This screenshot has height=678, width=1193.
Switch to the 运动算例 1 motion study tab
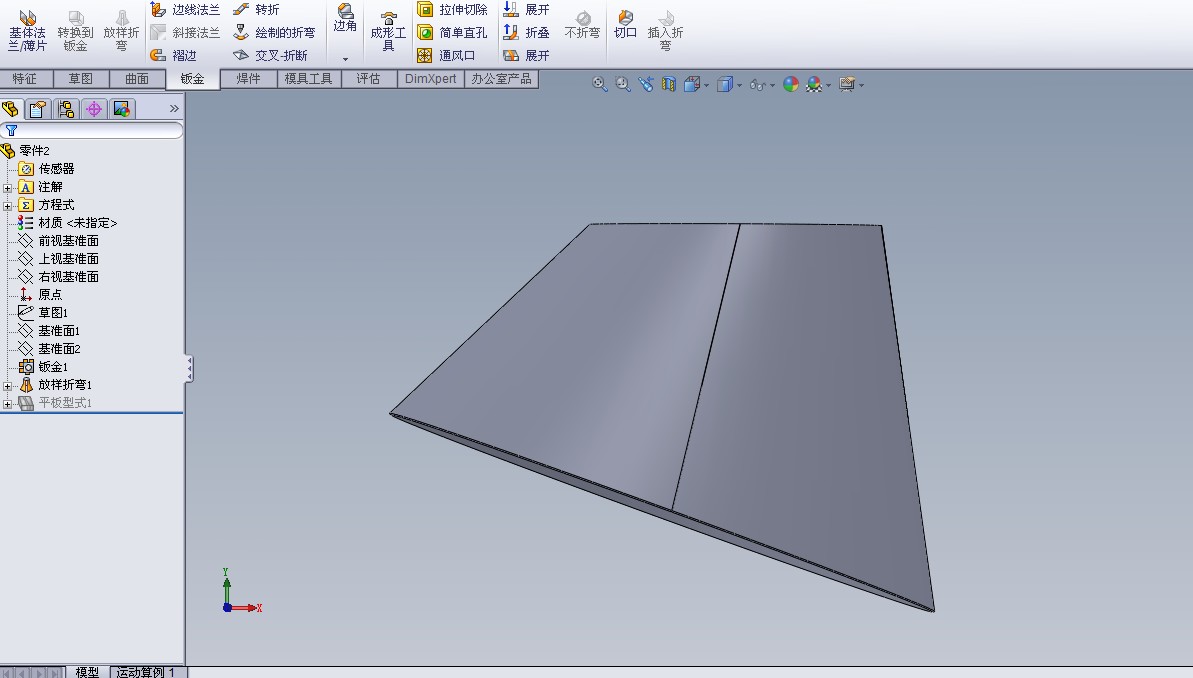pos(145,672)
